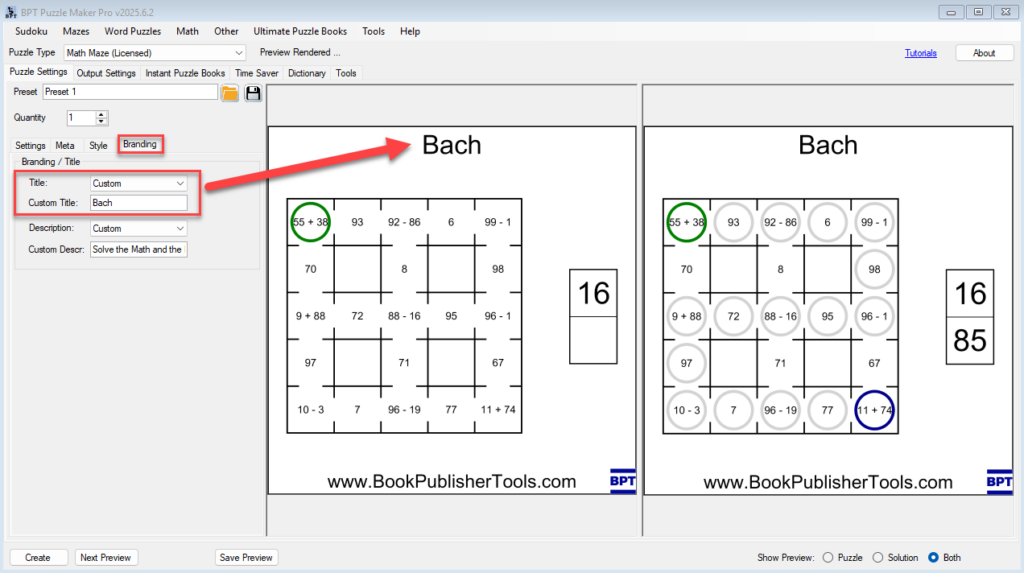
Task: Select the Both preview radio button
Action: 933,557
